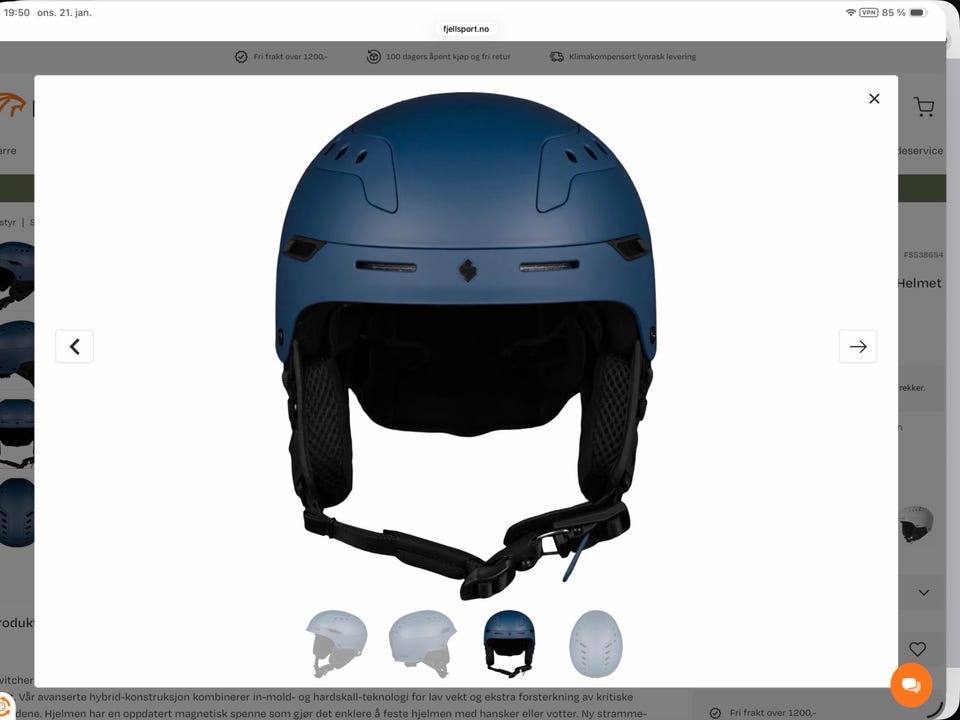960x720 pixels.
Task: Check the battery status icon
Action: click(x=918, y=12)
